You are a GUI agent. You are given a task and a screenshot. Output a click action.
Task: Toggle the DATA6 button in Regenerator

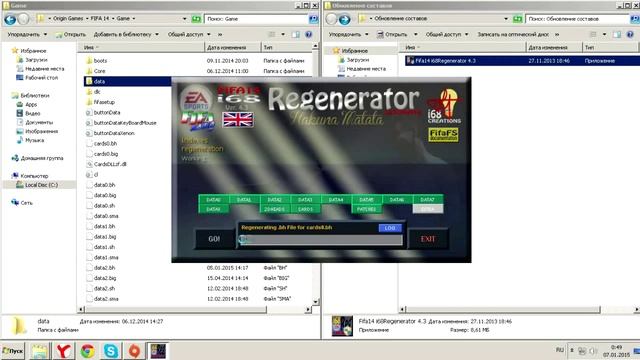click(397, 200)
